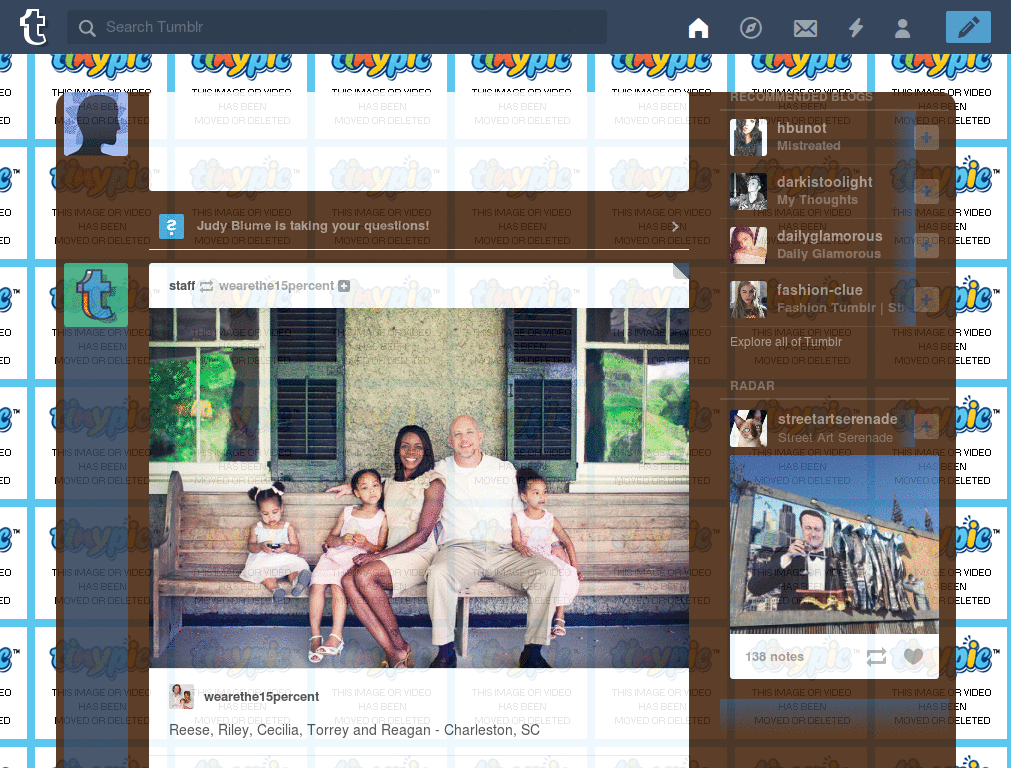Viewport: 1024px width, 768px height.
Task: Follow wearethe15percent with the plus icon
Action: [x=344, y=286]
